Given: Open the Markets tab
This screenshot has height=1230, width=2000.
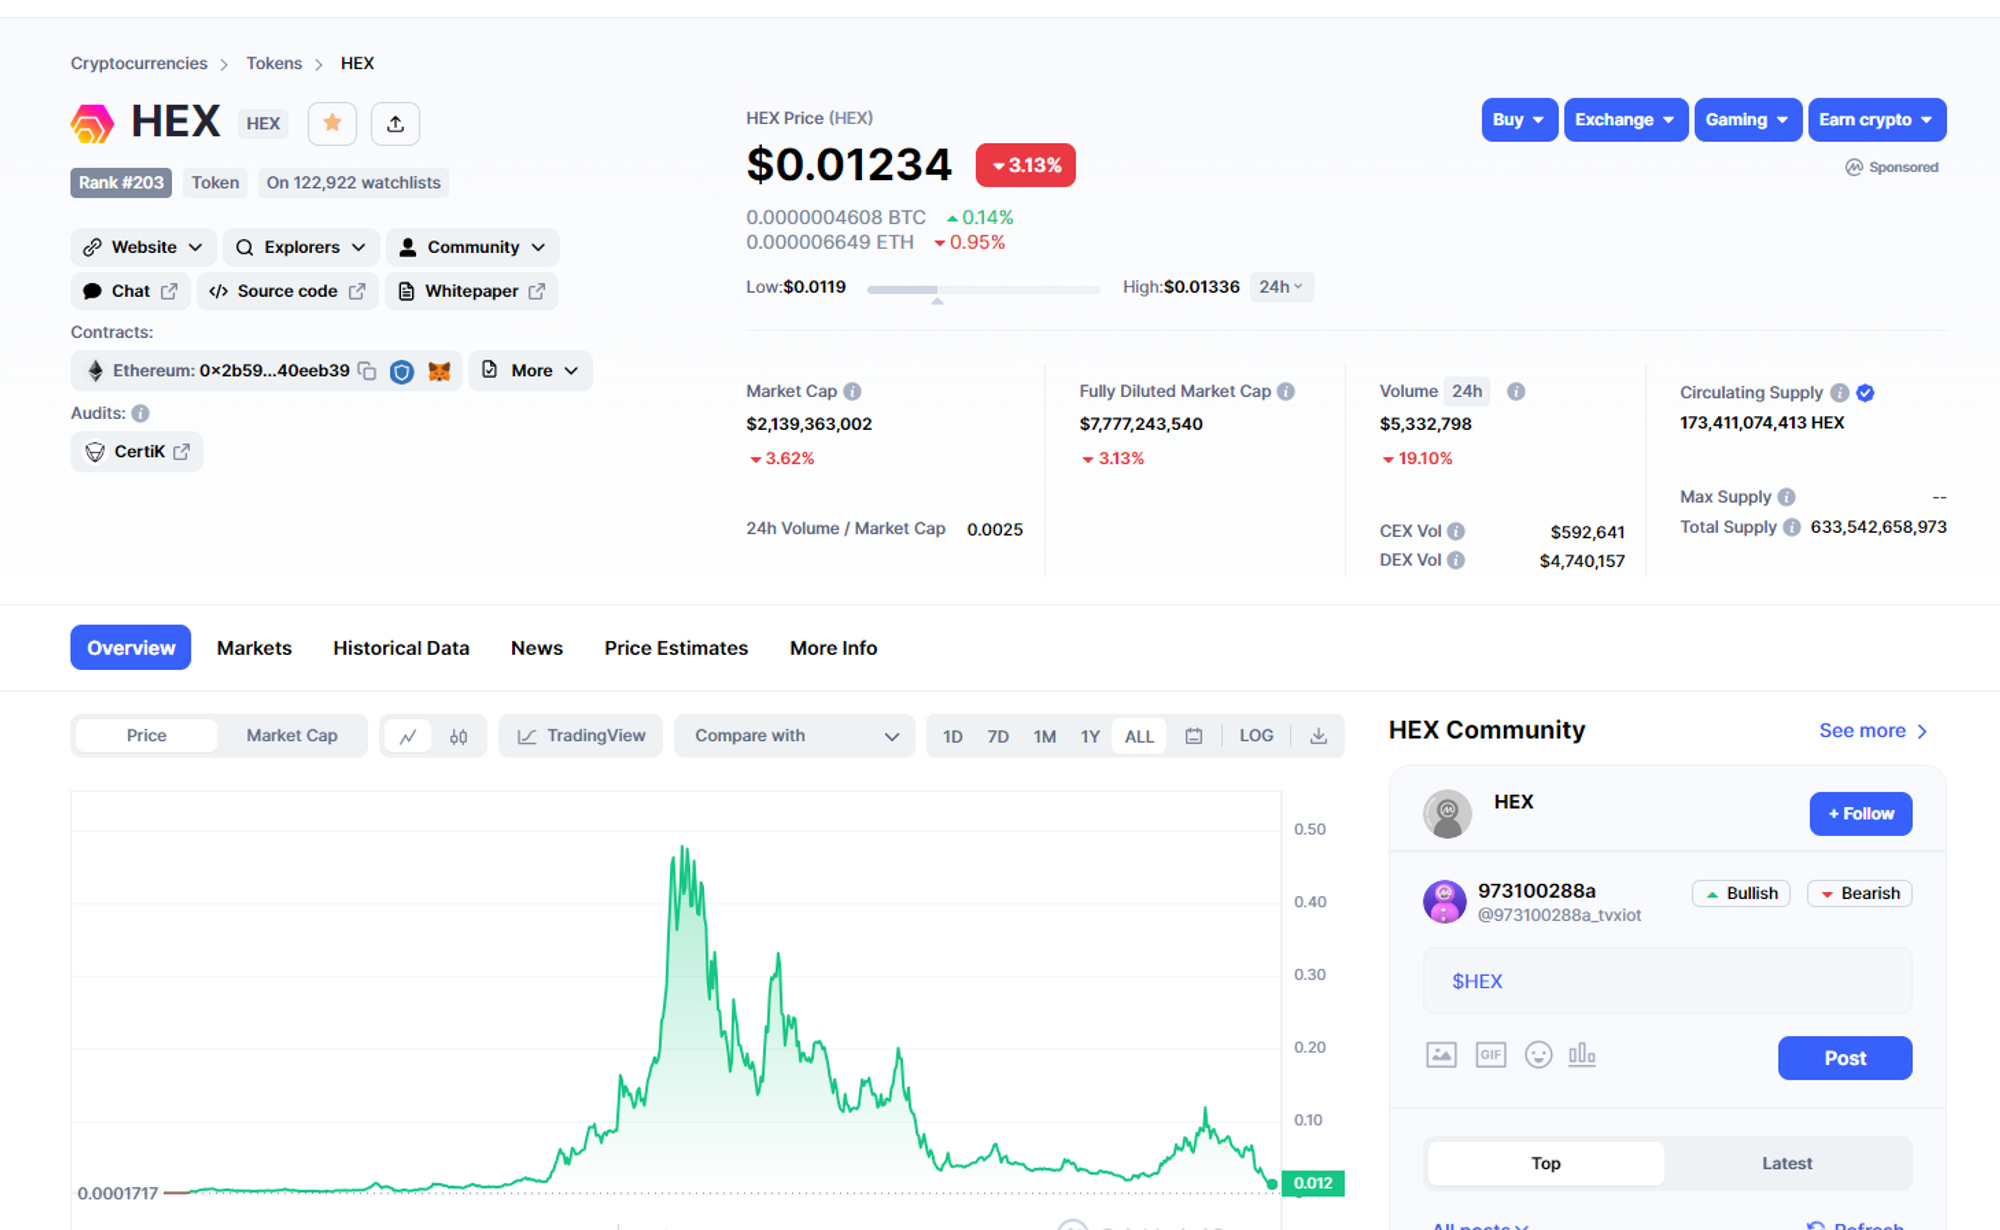Looking at the screenshot, I should pyautogui.click(x=254, y=648).
